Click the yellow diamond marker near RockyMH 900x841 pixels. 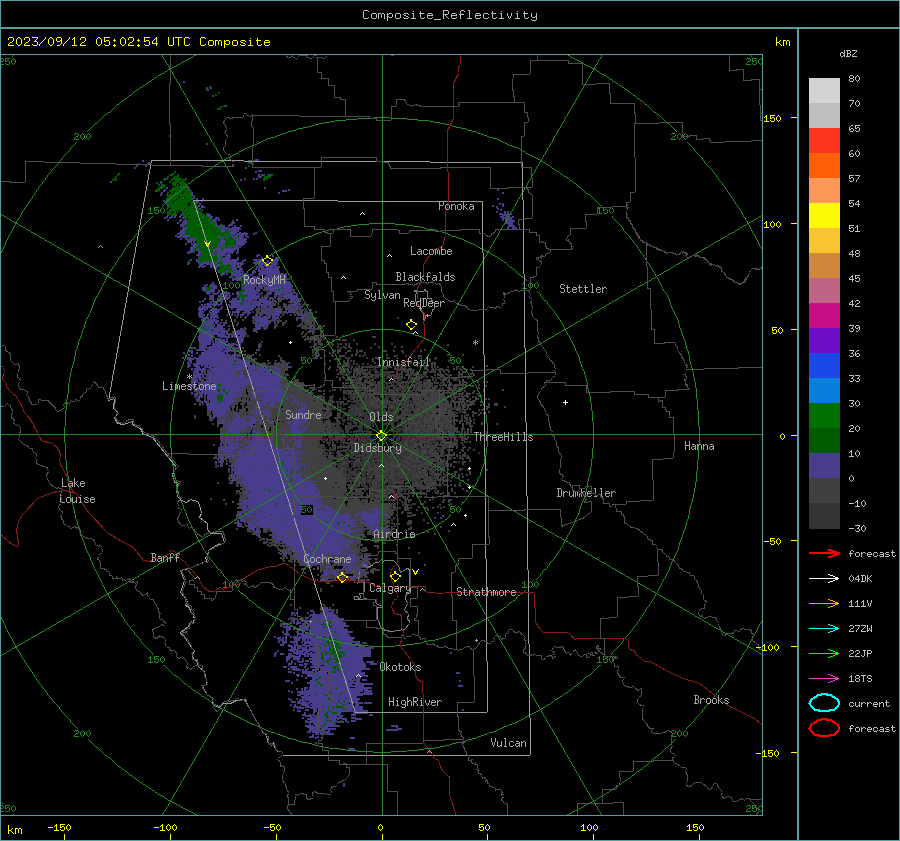[267, 261]
